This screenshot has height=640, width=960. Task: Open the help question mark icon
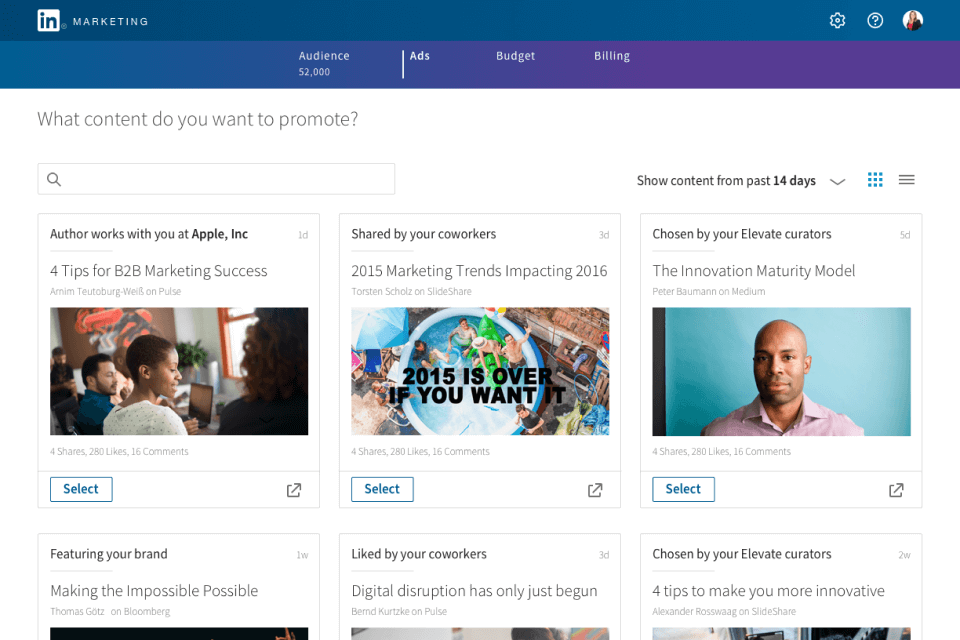click(875, 20)
